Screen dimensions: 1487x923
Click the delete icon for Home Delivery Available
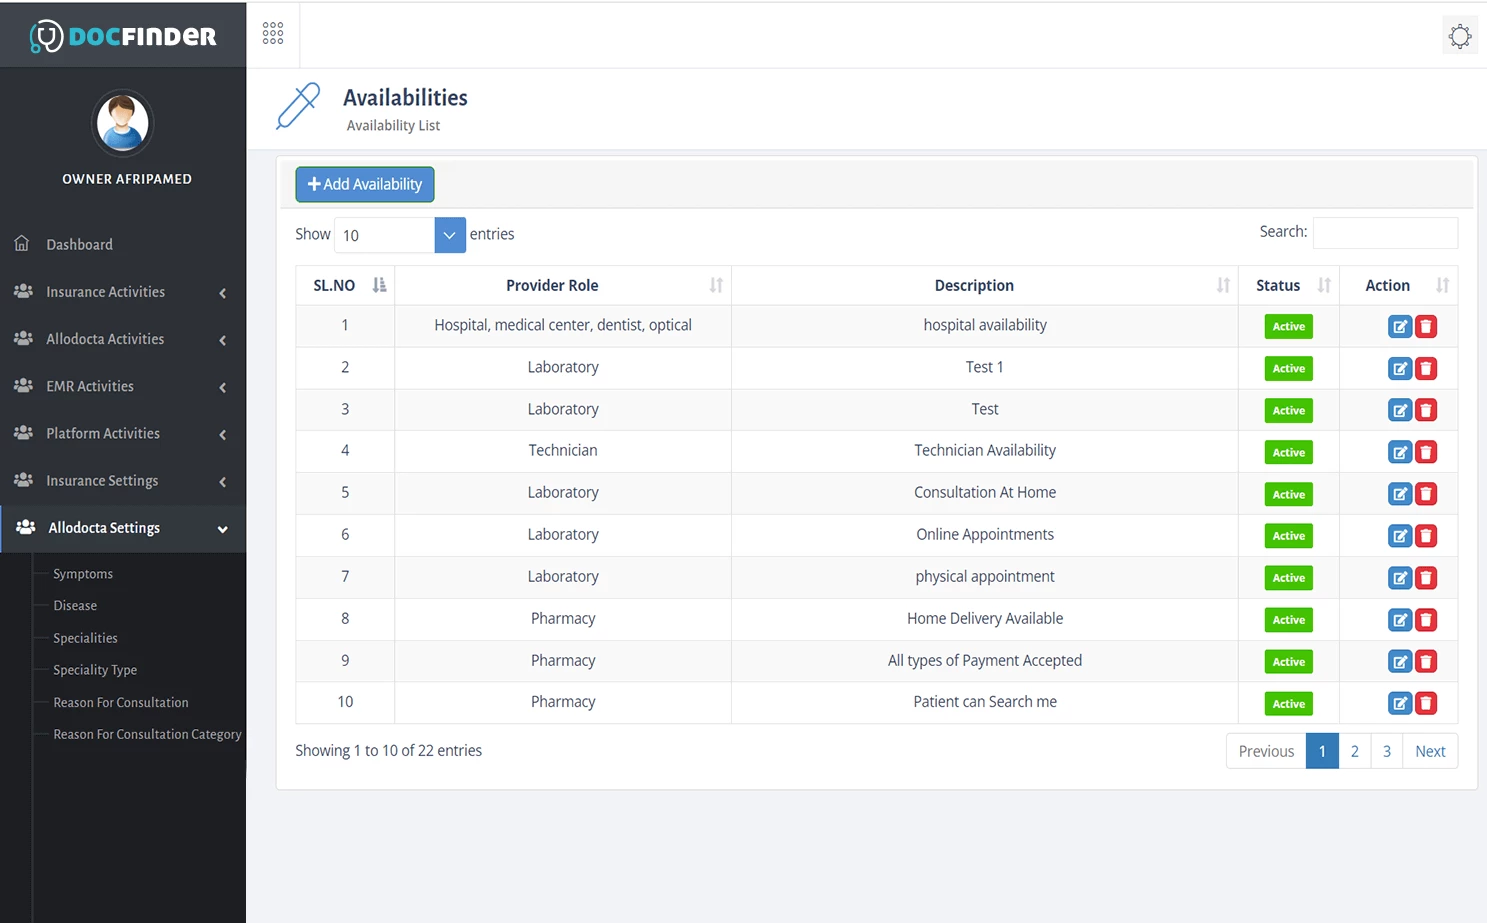pos(1426,619)
